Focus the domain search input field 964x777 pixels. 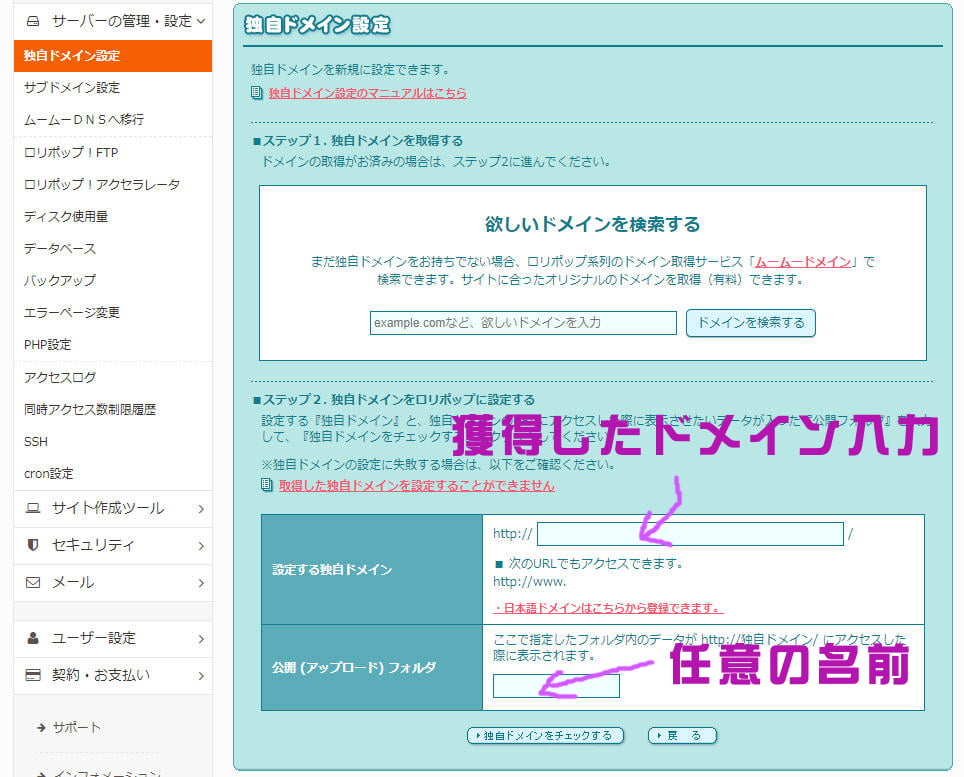[523, 323]
